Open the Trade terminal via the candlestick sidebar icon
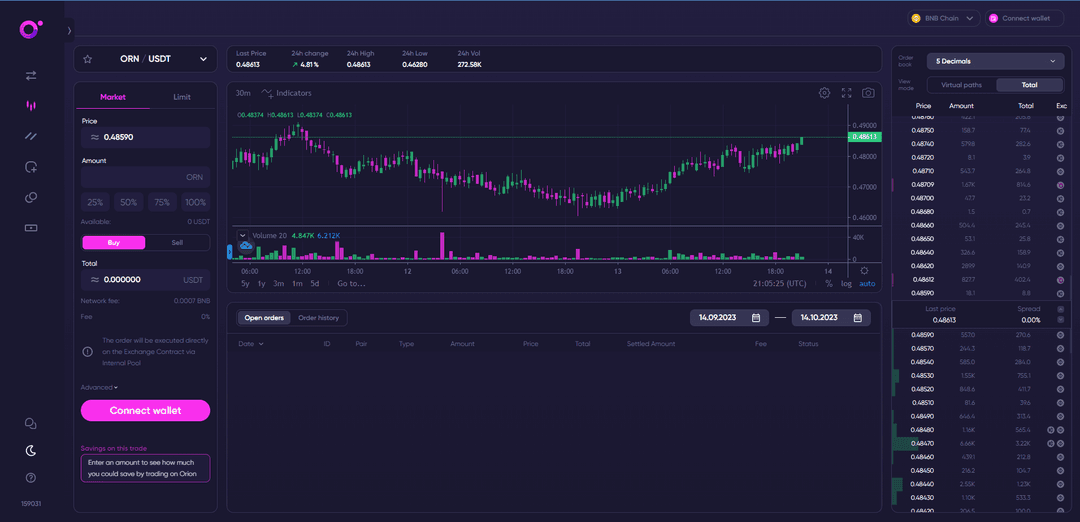The height and width of the screenshot is (522, 1080). point(31,105)
